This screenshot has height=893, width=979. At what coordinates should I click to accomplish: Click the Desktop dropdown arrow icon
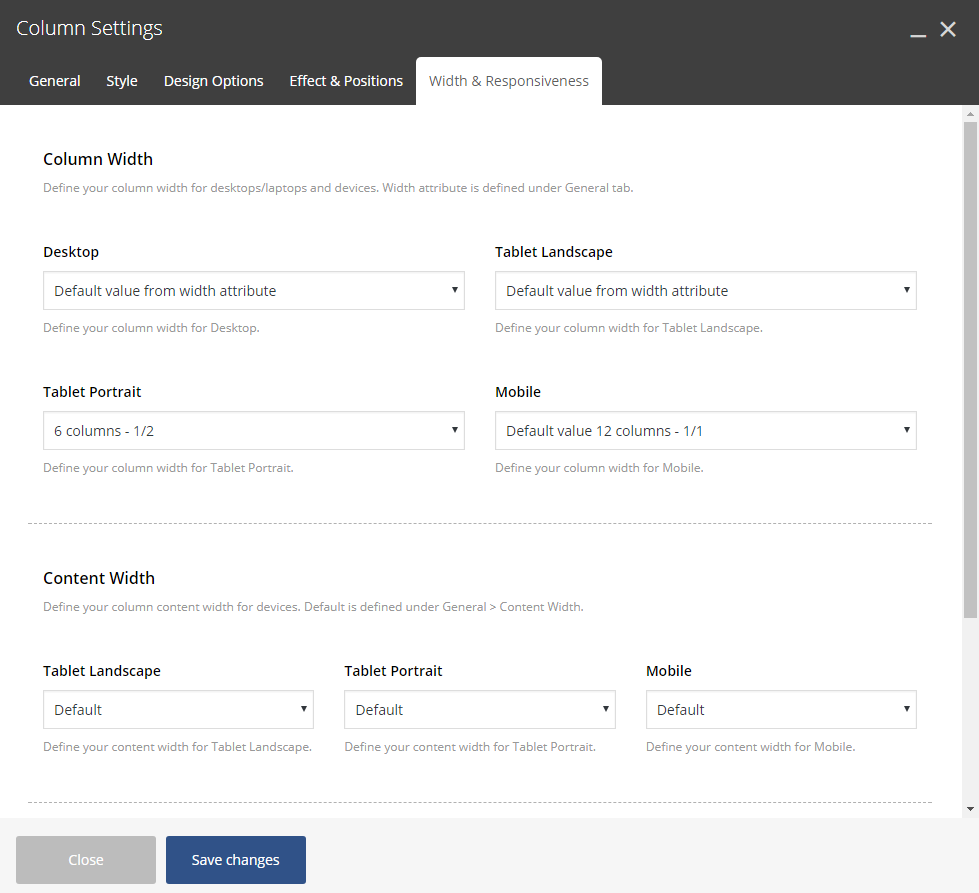[x=455, y=290]
